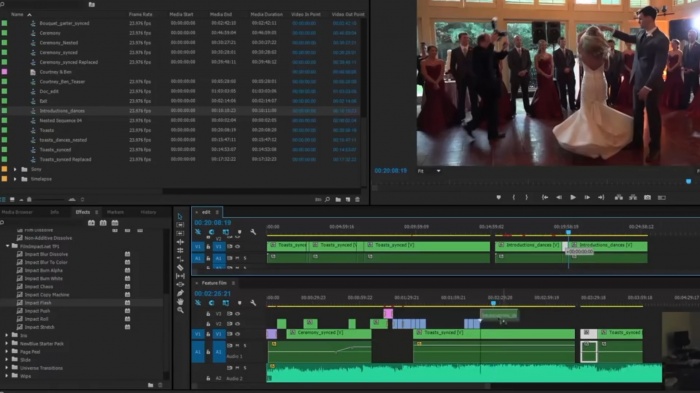Toggle linked selection in edit sequence
The height and width of the screenshot is (393, 700).
226,232
